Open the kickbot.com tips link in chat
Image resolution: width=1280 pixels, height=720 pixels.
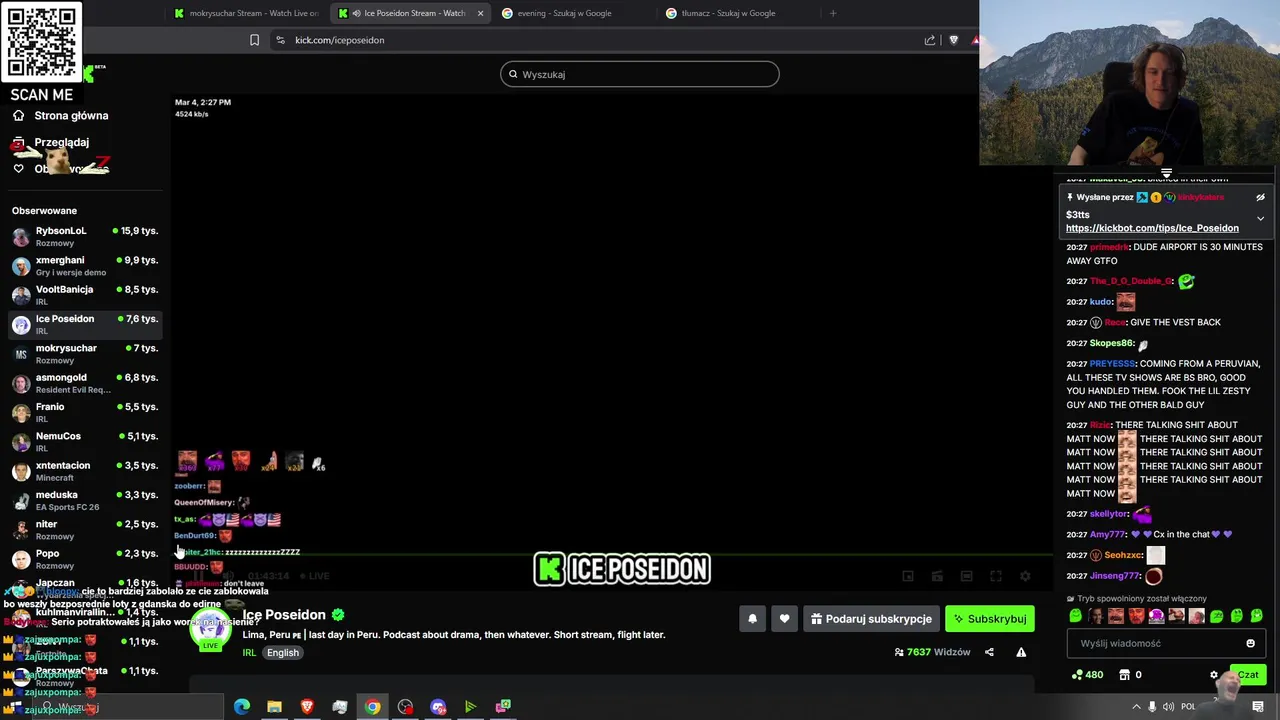[1152, 228]
